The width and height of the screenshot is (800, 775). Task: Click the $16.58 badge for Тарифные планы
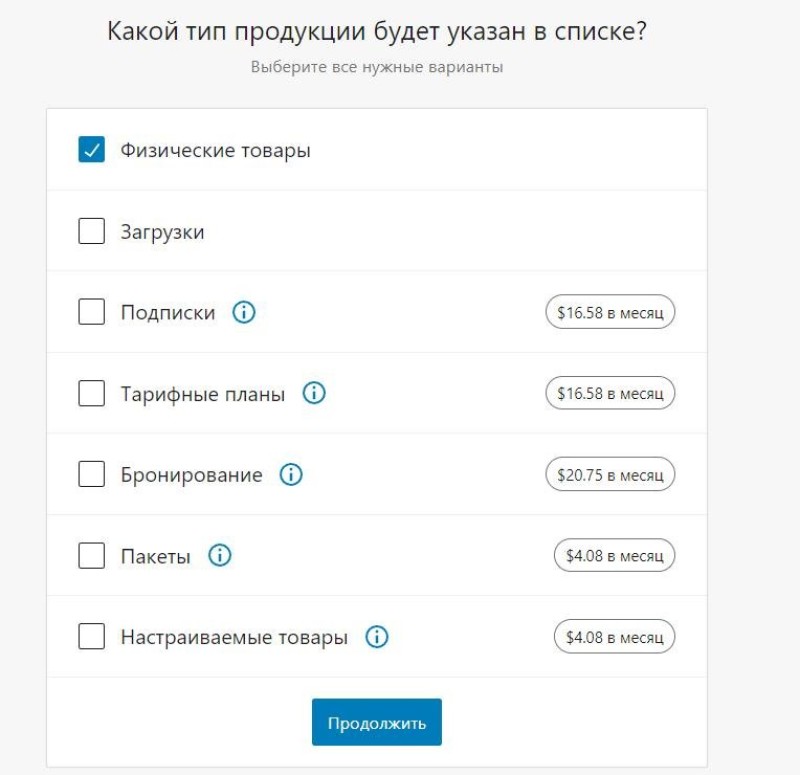610,393
